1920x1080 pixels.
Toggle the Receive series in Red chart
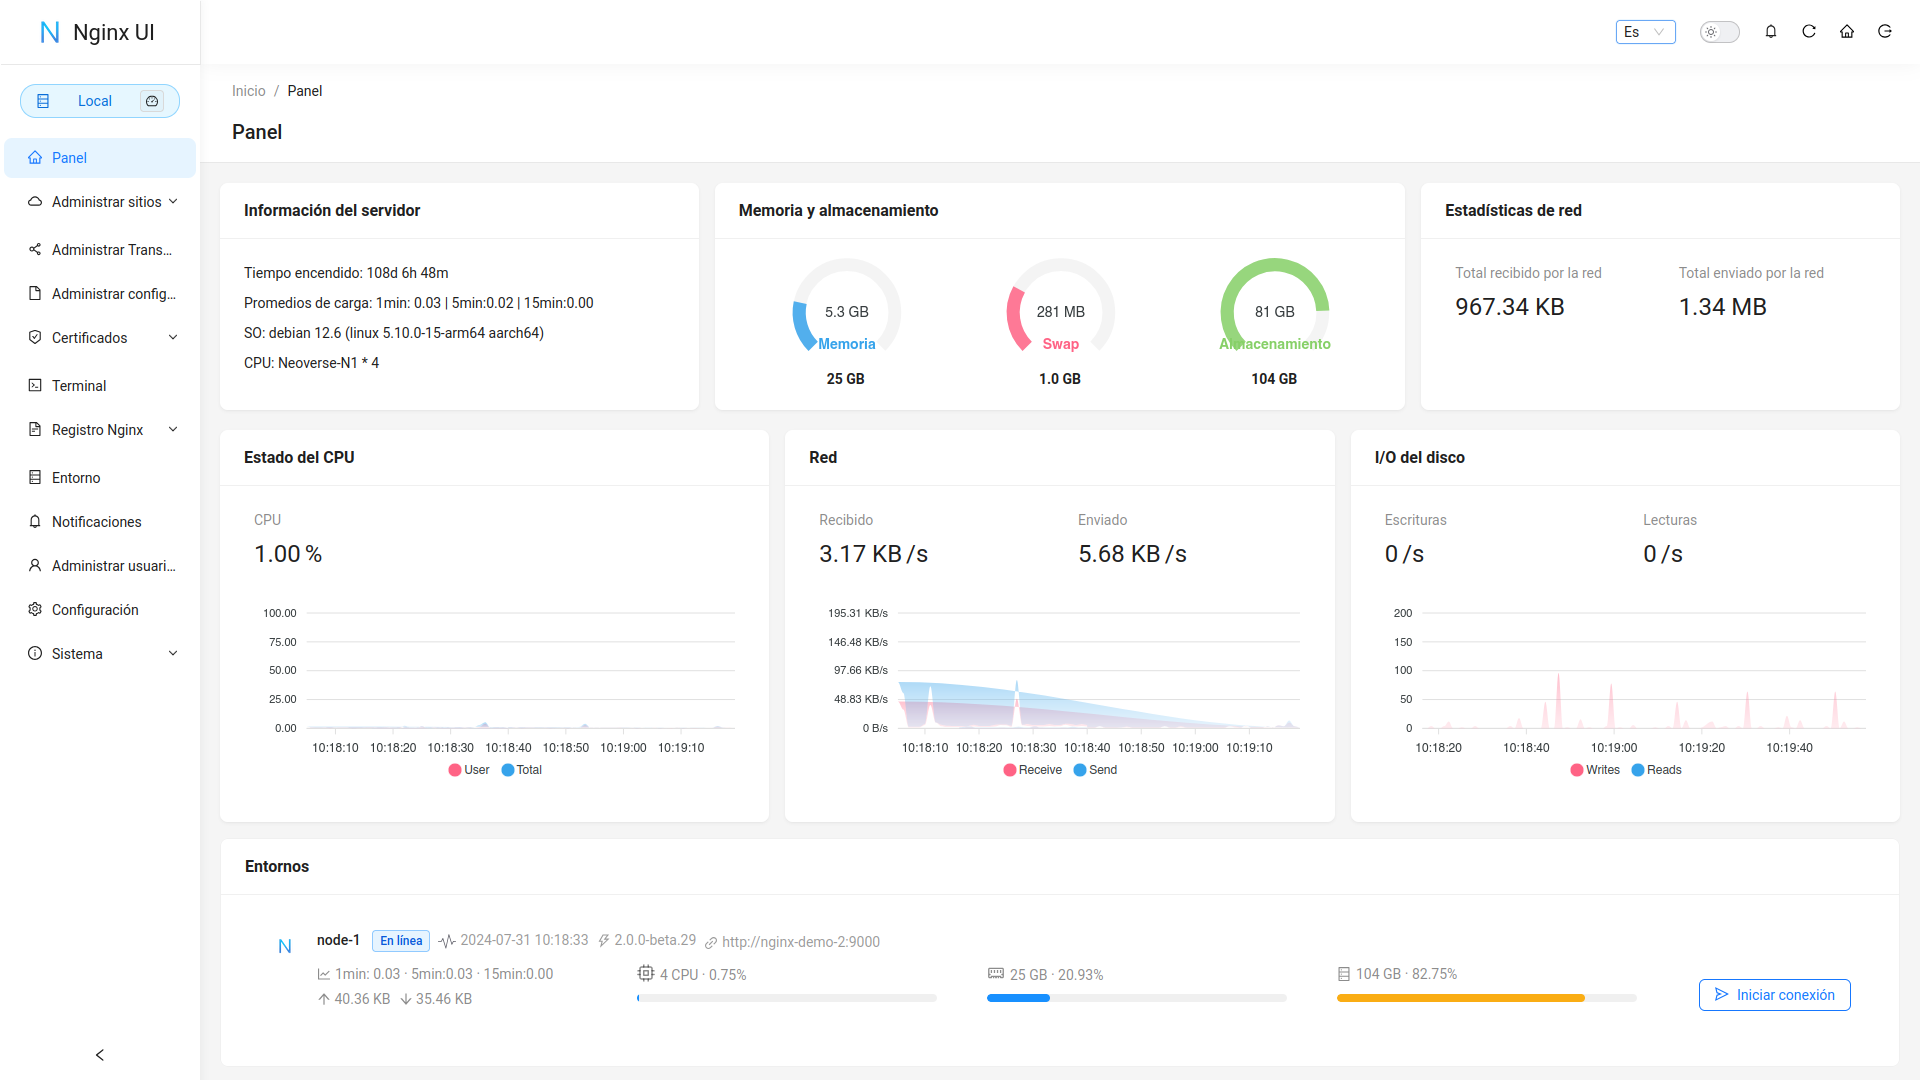coord(1032,770)
